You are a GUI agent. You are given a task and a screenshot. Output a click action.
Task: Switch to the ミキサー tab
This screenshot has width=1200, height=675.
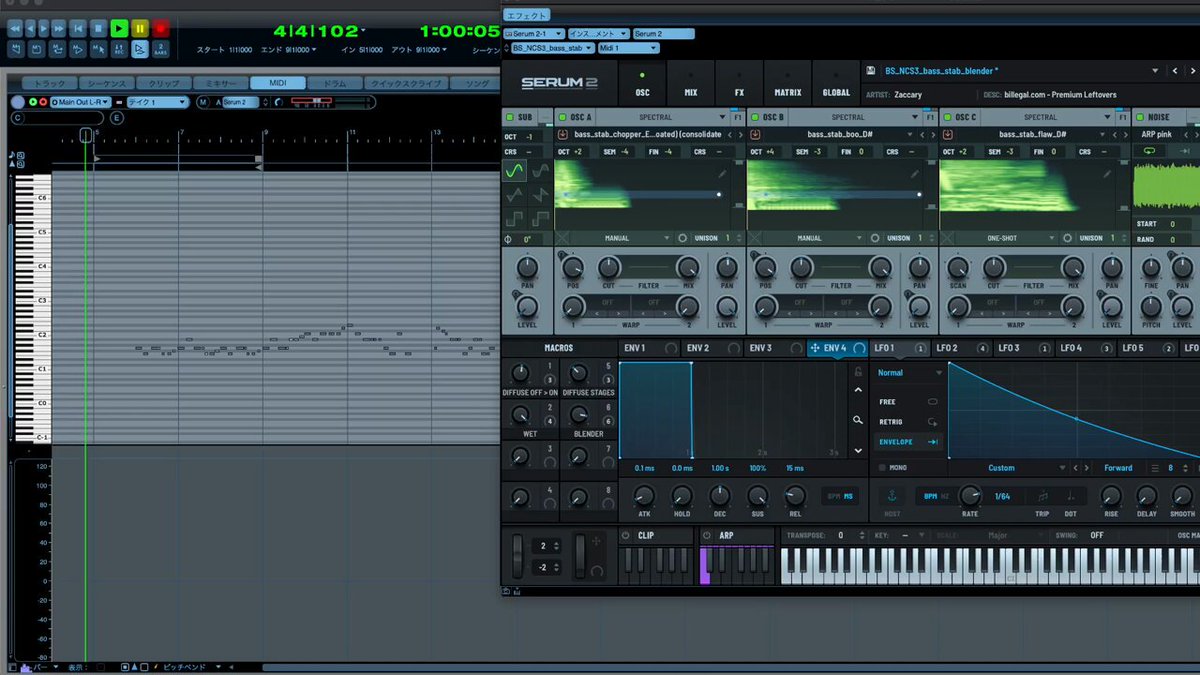click(x=220, y=84)
